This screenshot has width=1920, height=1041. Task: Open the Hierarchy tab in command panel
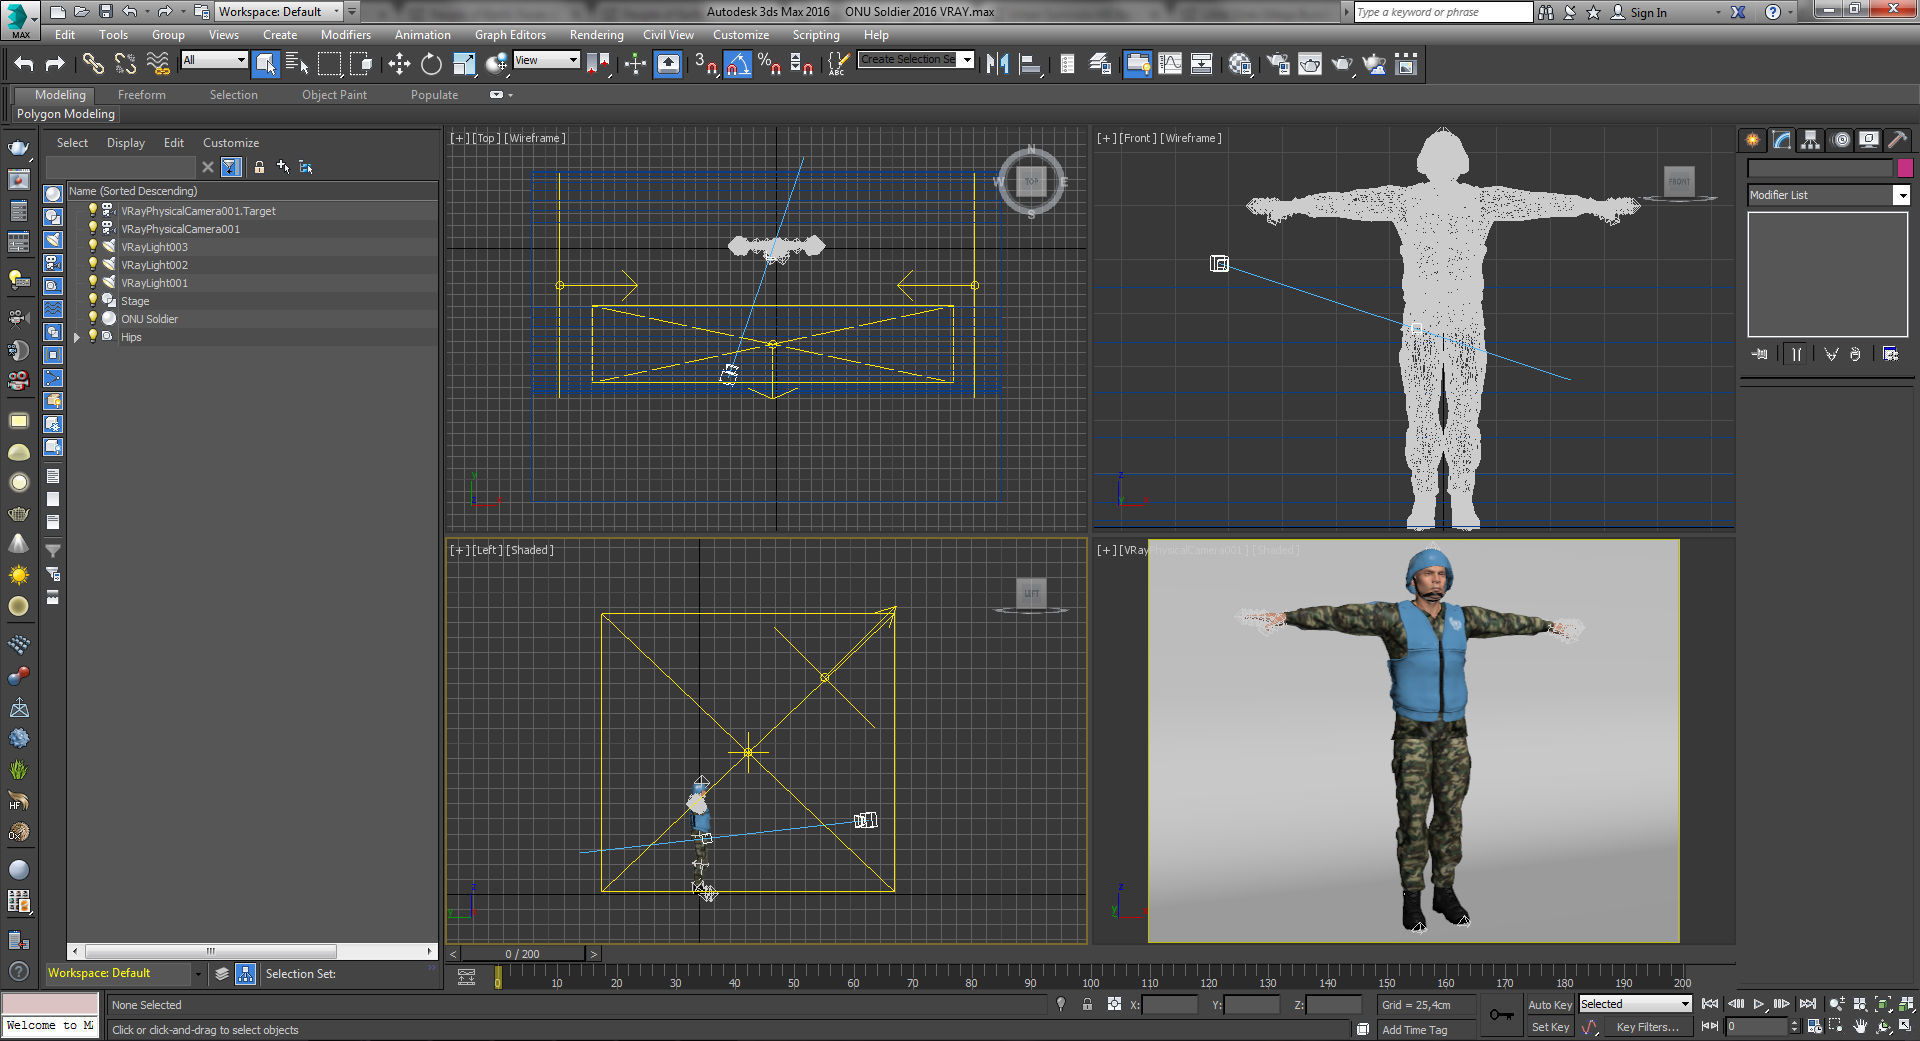click(x=1811, y=140)
